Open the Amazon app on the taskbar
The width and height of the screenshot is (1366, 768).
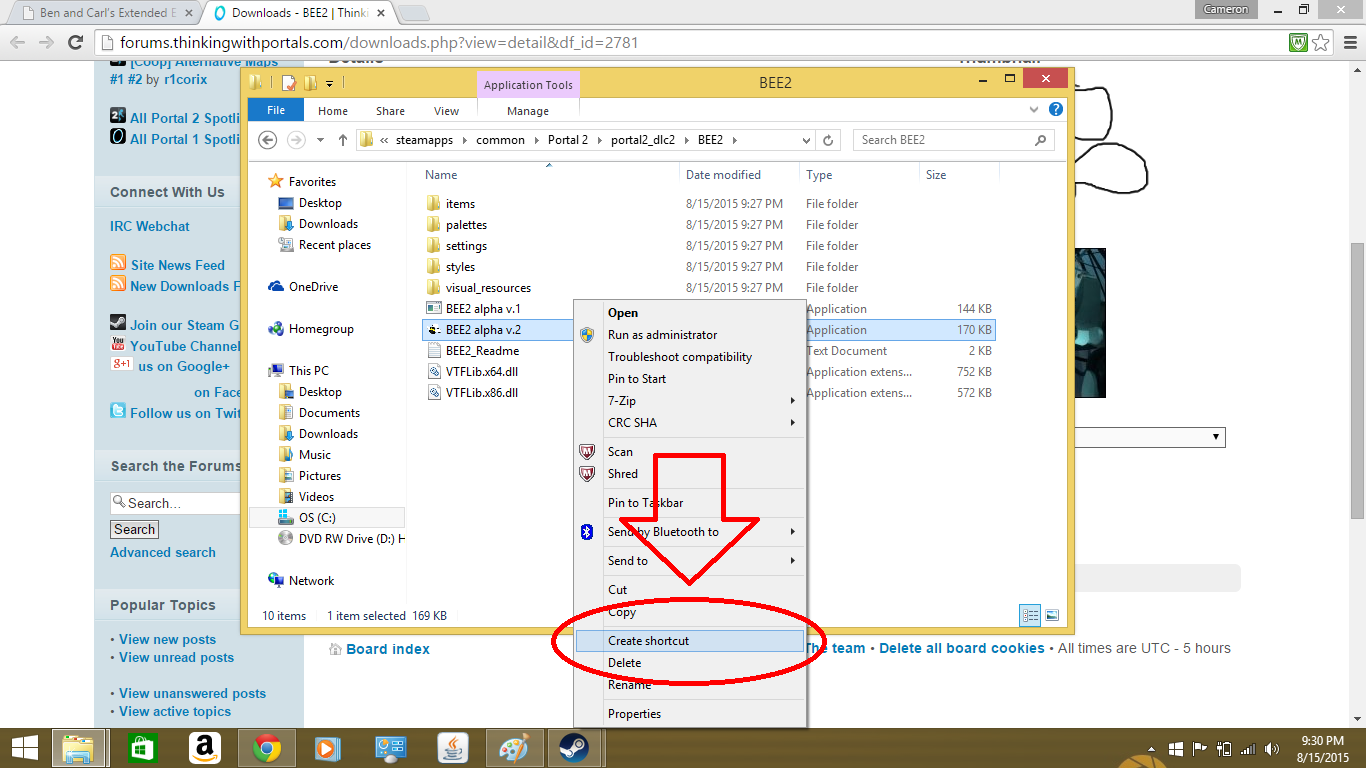(204, 748)
